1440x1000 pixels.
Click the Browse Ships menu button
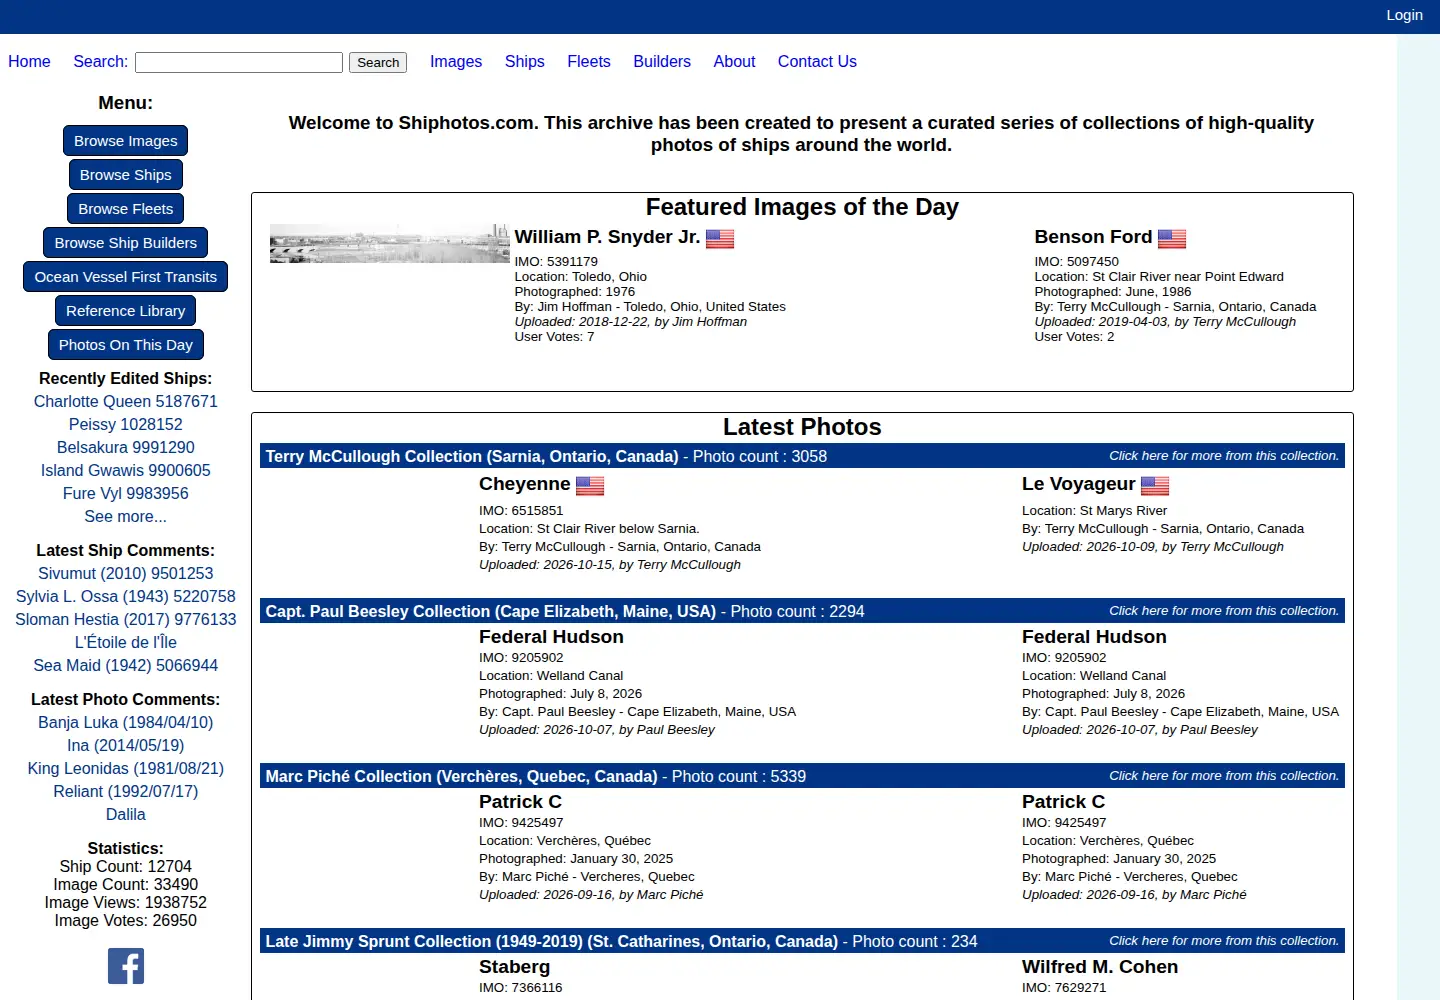[x=126, y=175]
